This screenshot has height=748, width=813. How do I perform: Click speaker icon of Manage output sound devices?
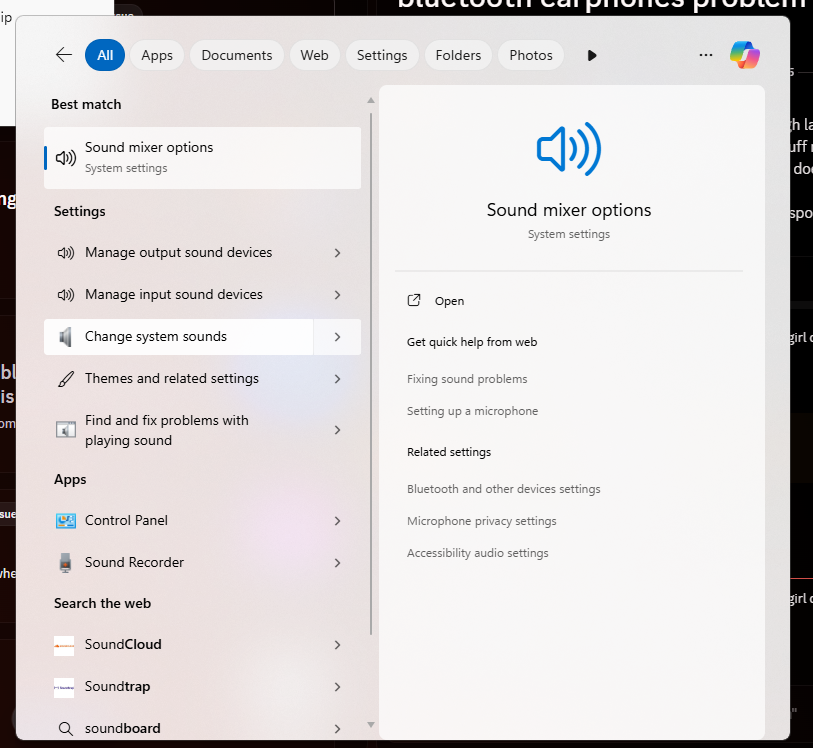click(66, 253)
